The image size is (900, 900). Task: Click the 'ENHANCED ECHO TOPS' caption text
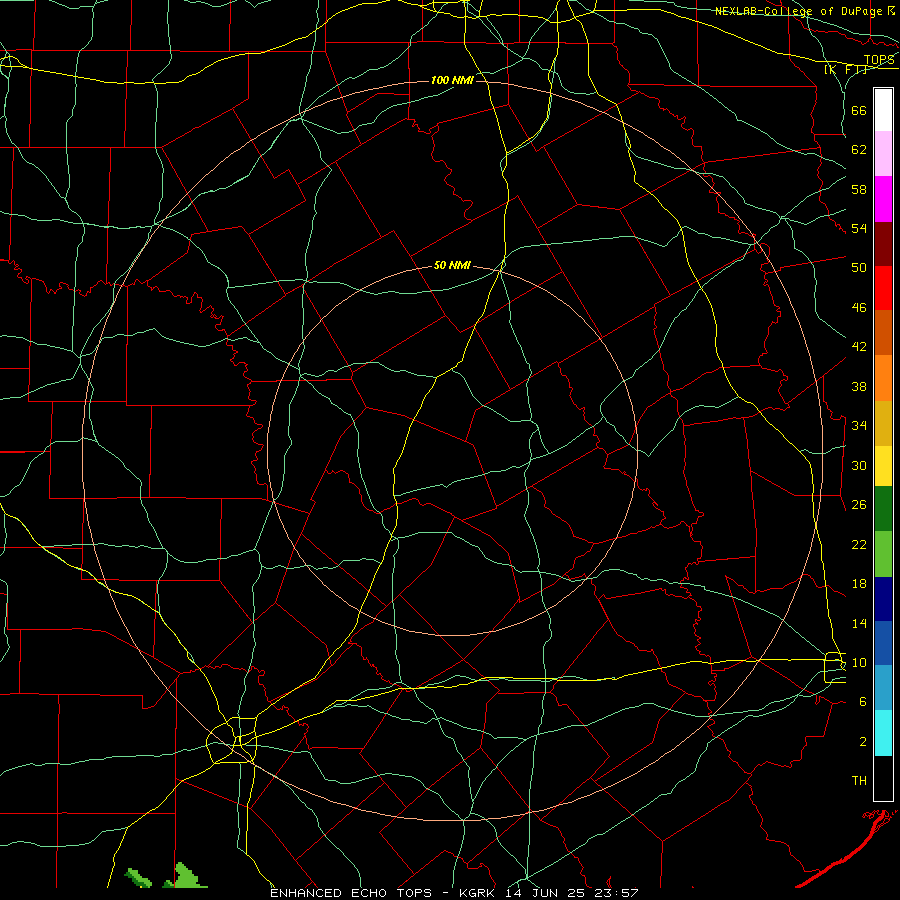351,893
